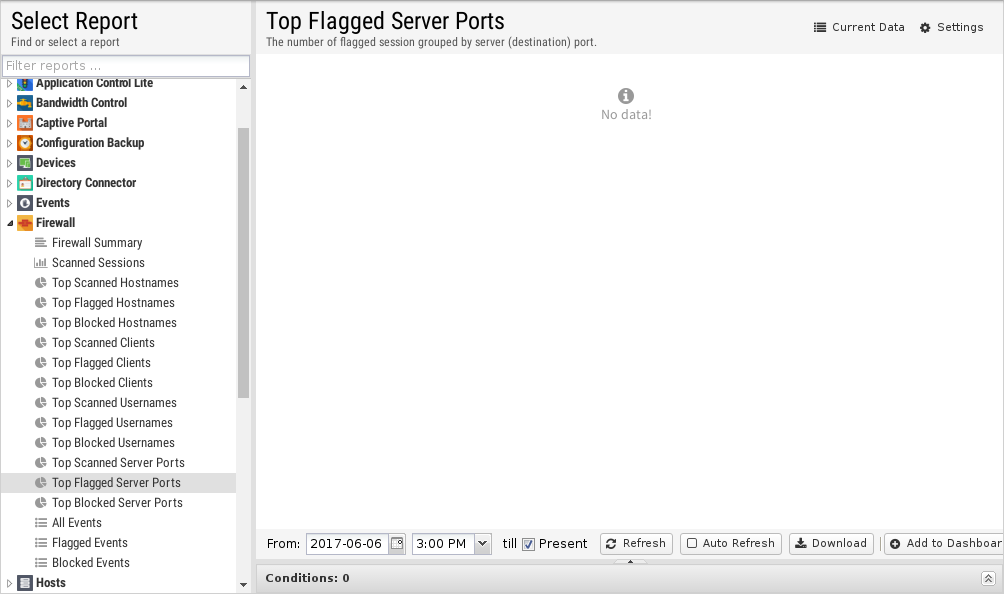Expand the Bandwidth Control tree node
1004x594 pixels.
click(x=9, y=103)
